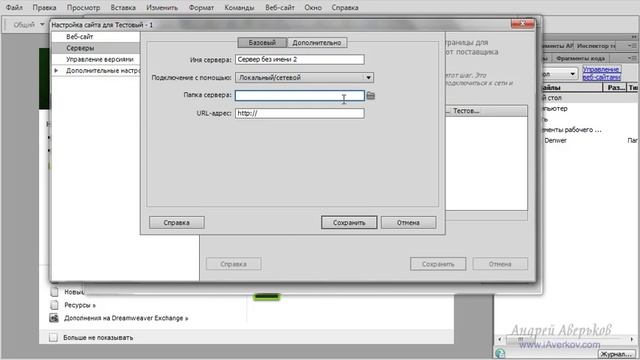The width and height of the screenshot is (640, 360).
Task: Open the Команды menu
Action: pos(239,8)
